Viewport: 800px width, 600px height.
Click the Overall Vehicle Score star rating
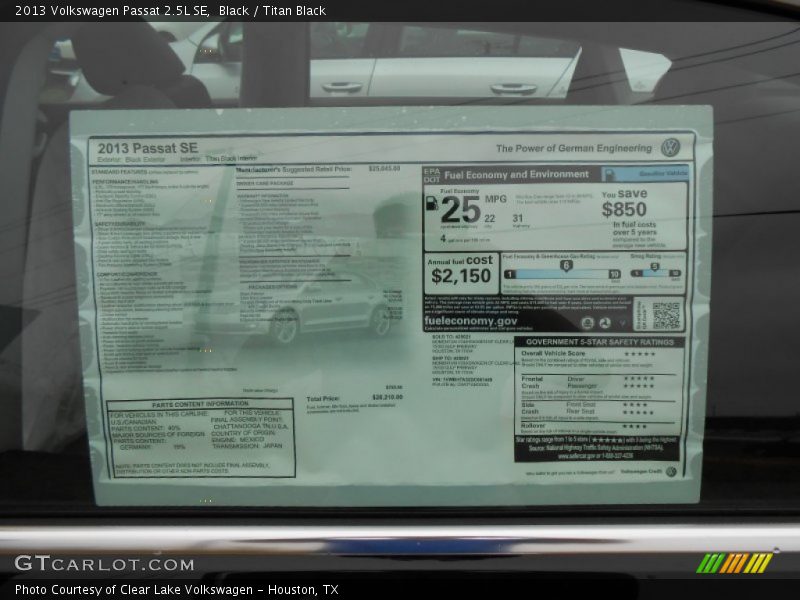tap(640, 354)
